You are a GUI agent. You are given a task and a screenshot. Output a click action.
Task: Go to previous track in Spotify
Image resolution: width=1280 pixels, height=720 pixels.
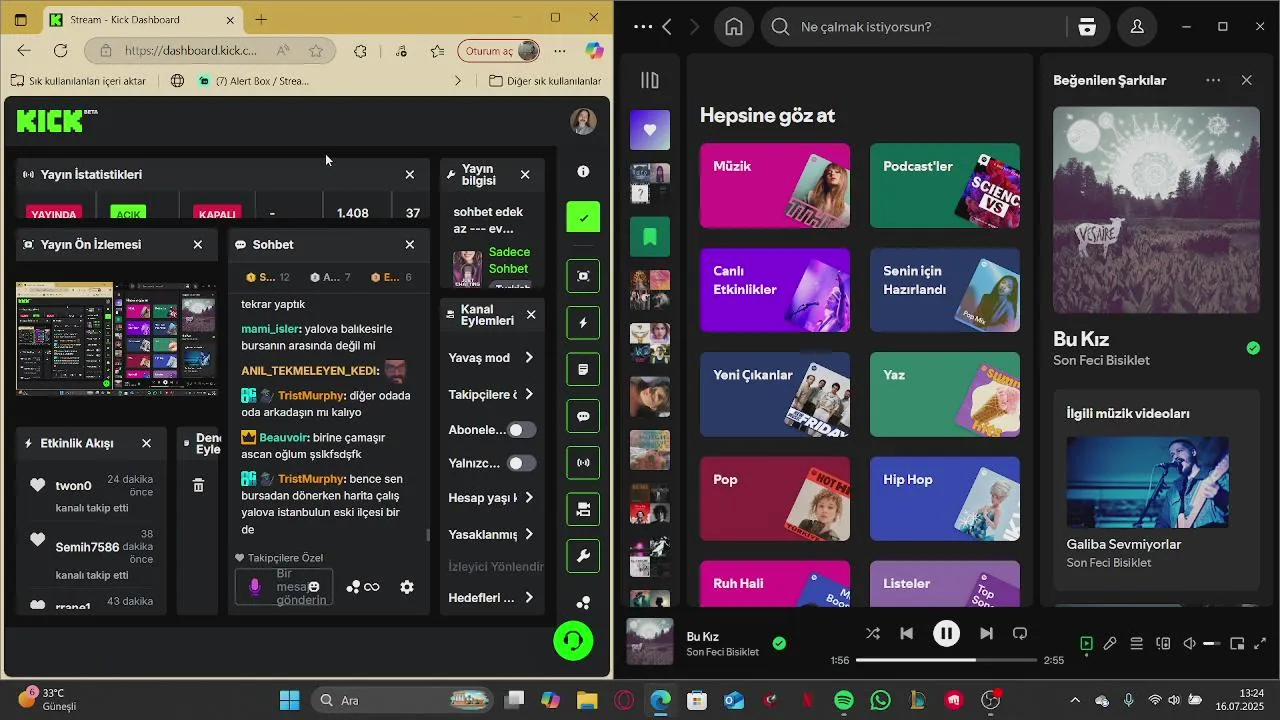tap(906, 633)
